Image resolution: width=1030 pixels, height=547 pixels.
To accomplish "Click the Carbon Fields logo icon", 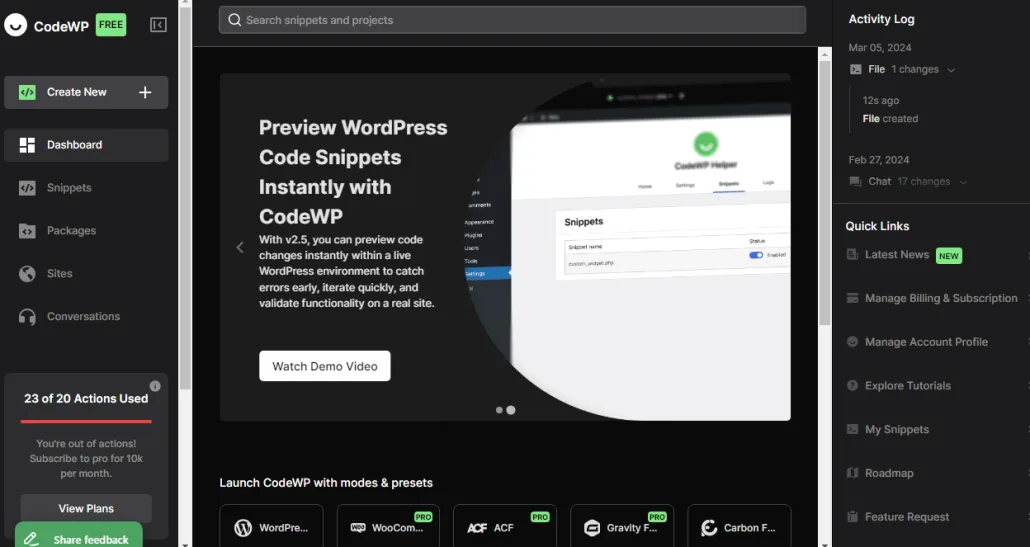I will [709, 528].
